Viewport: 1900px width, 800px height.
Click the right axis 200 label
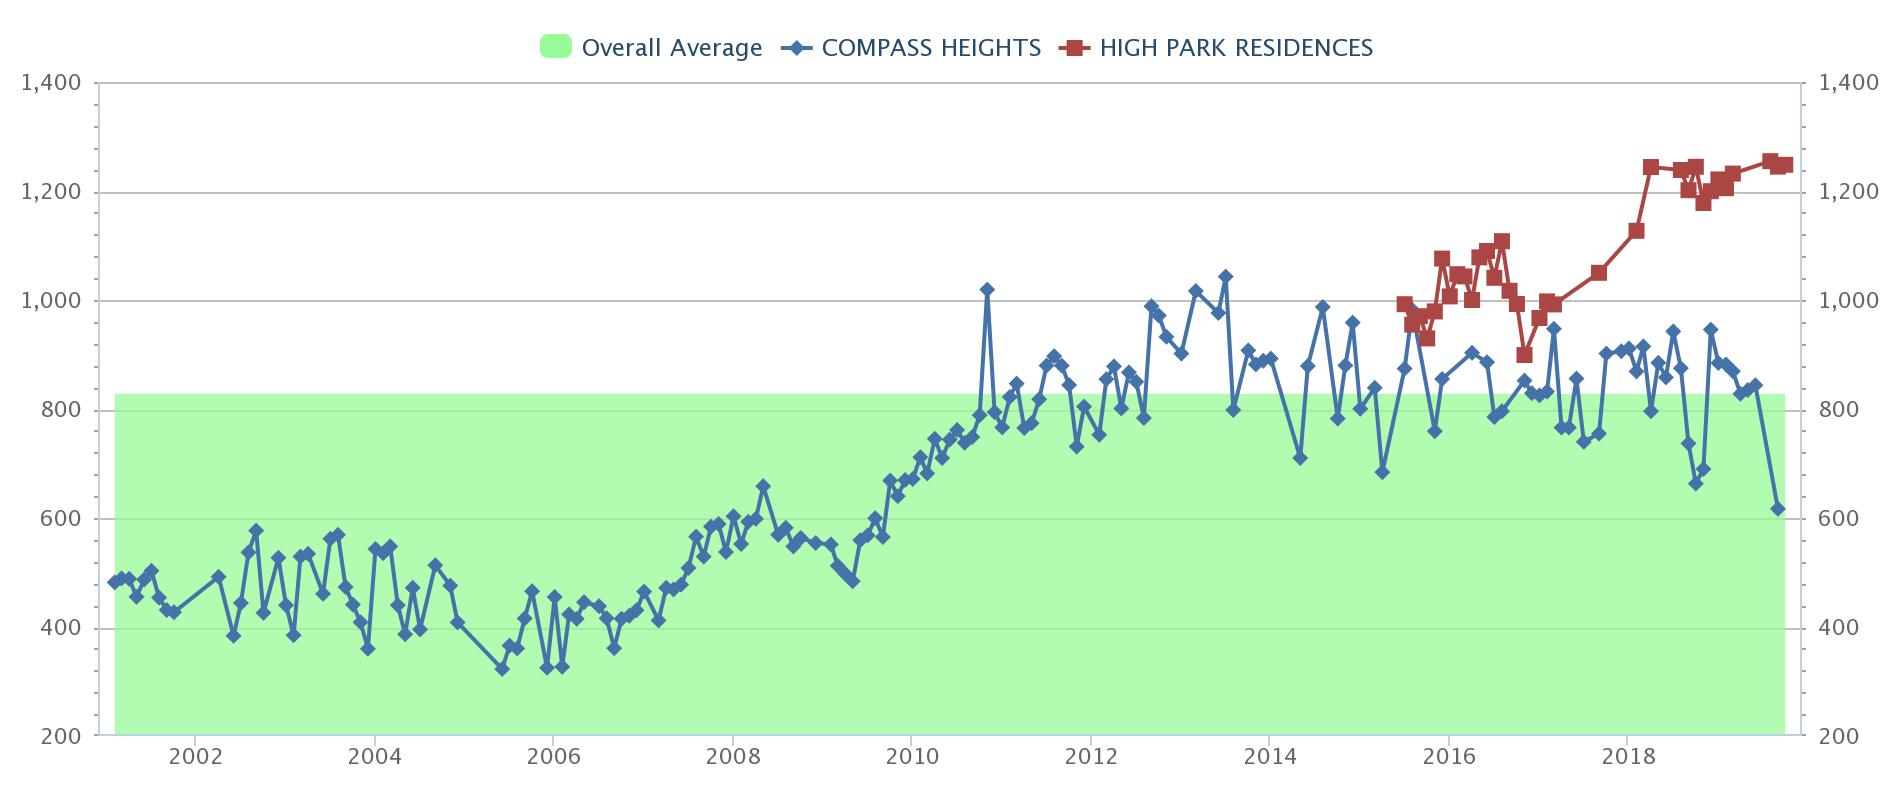click(1837, 737)
